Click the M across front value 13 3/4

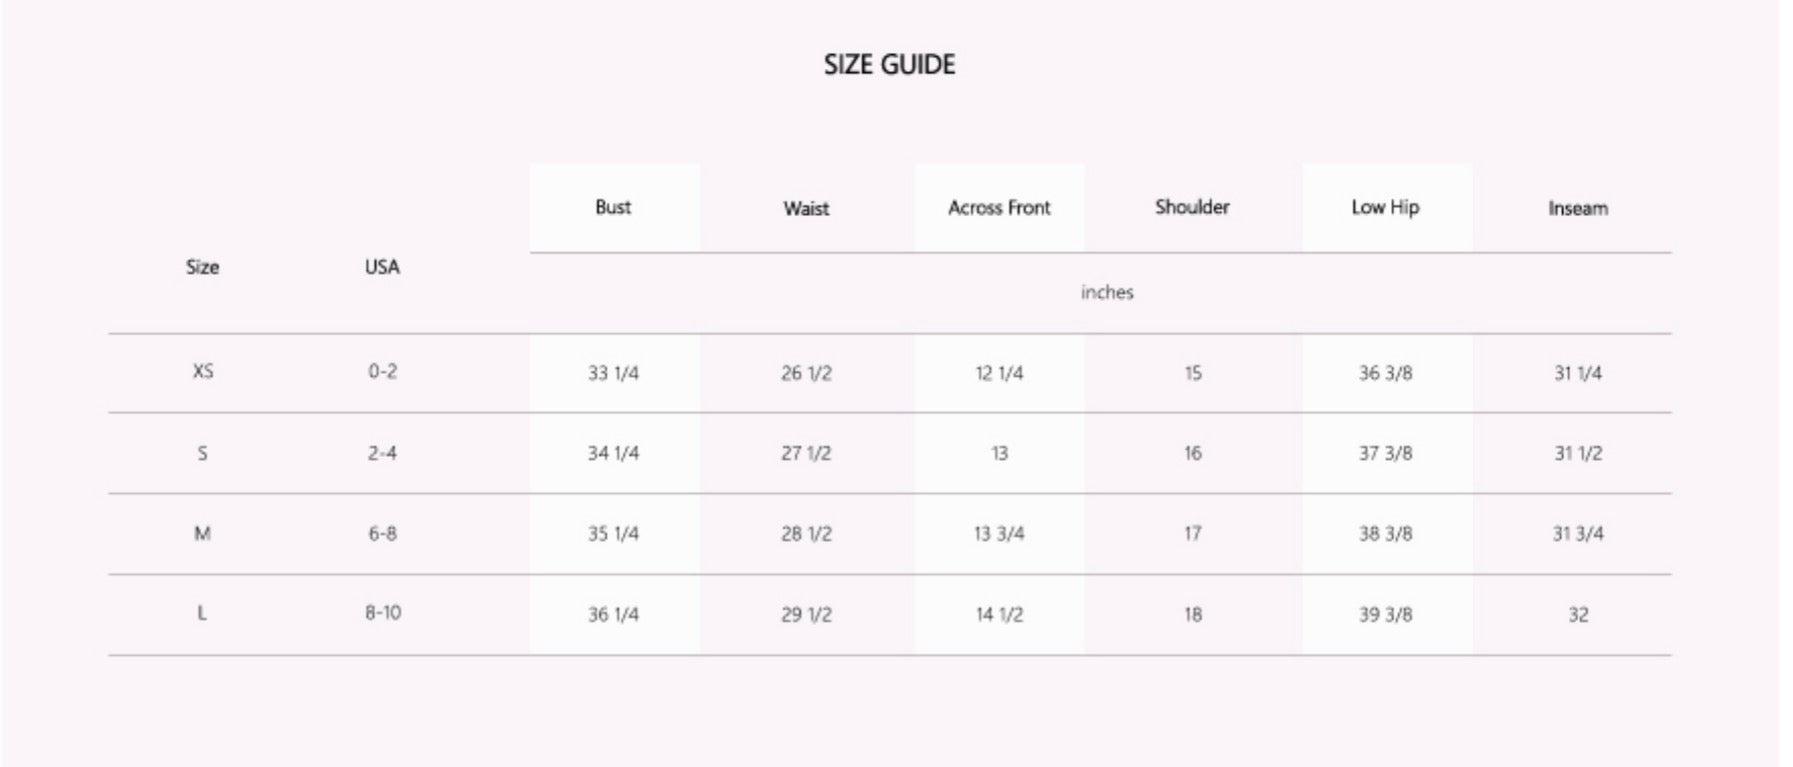(x=999, y=533)
